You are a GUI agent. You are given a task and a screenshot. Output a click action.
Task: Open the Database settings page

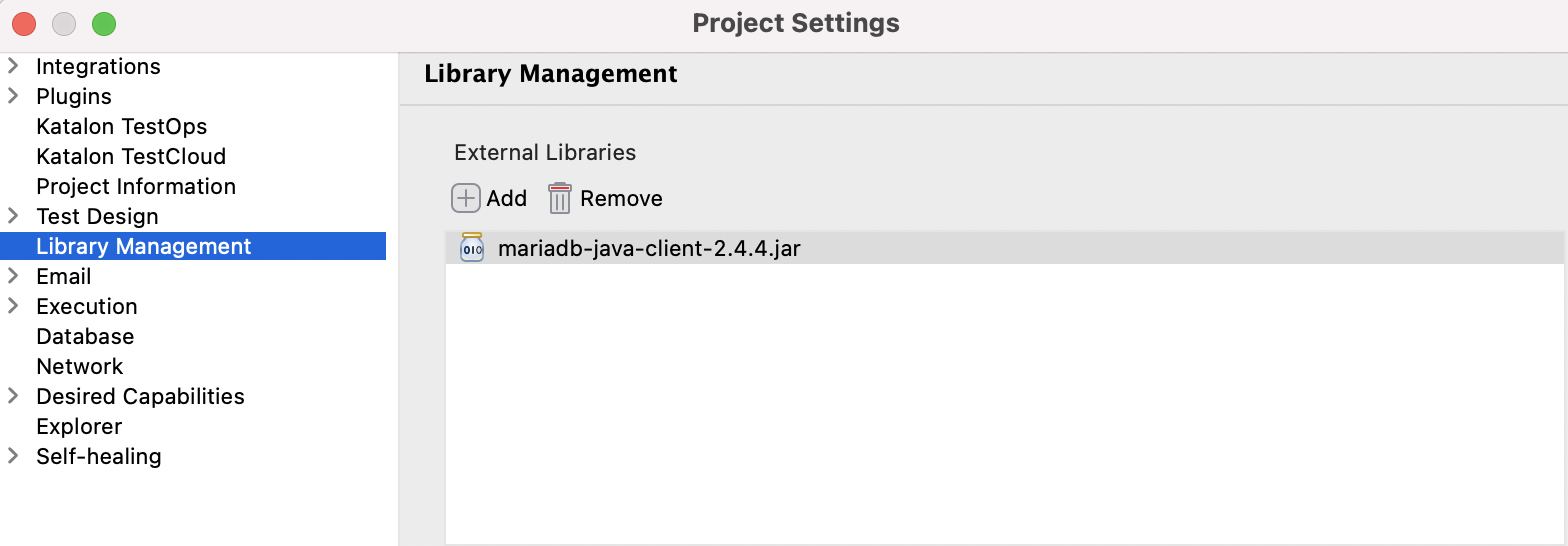(x=85, y=336)
